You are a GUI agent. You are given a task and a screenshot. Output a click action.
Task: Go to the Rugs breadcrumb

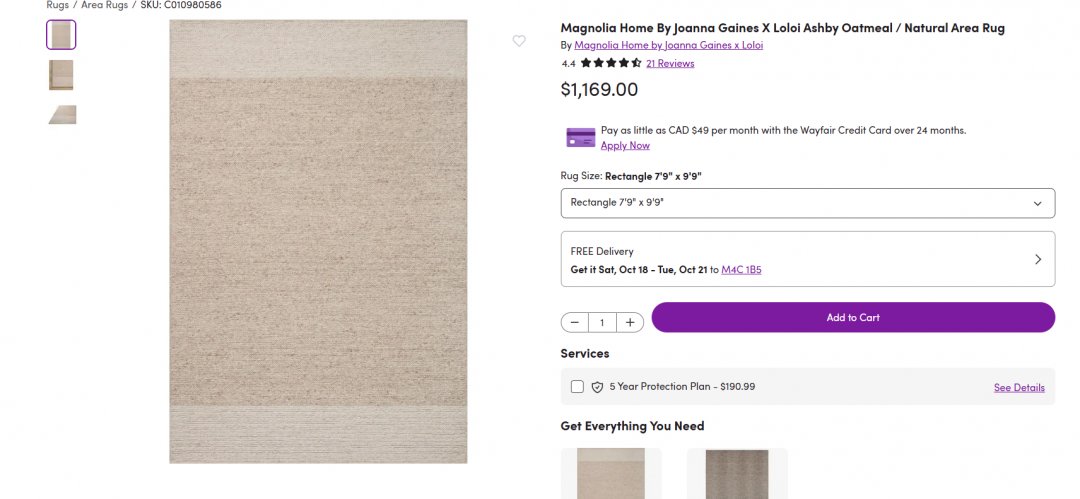(57, 5)
